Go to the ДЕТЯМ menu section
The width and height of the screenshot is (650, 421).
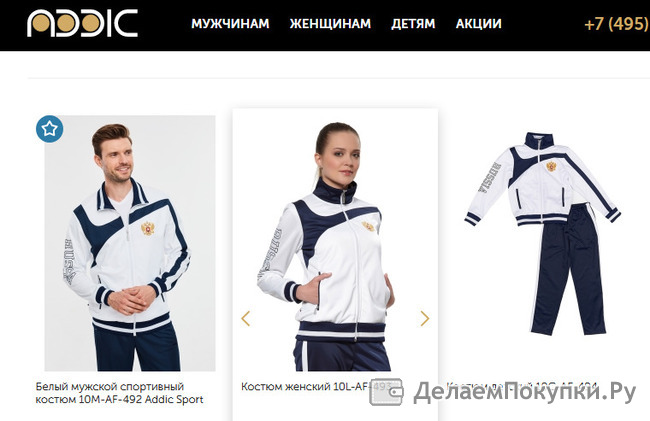[413, 24]
